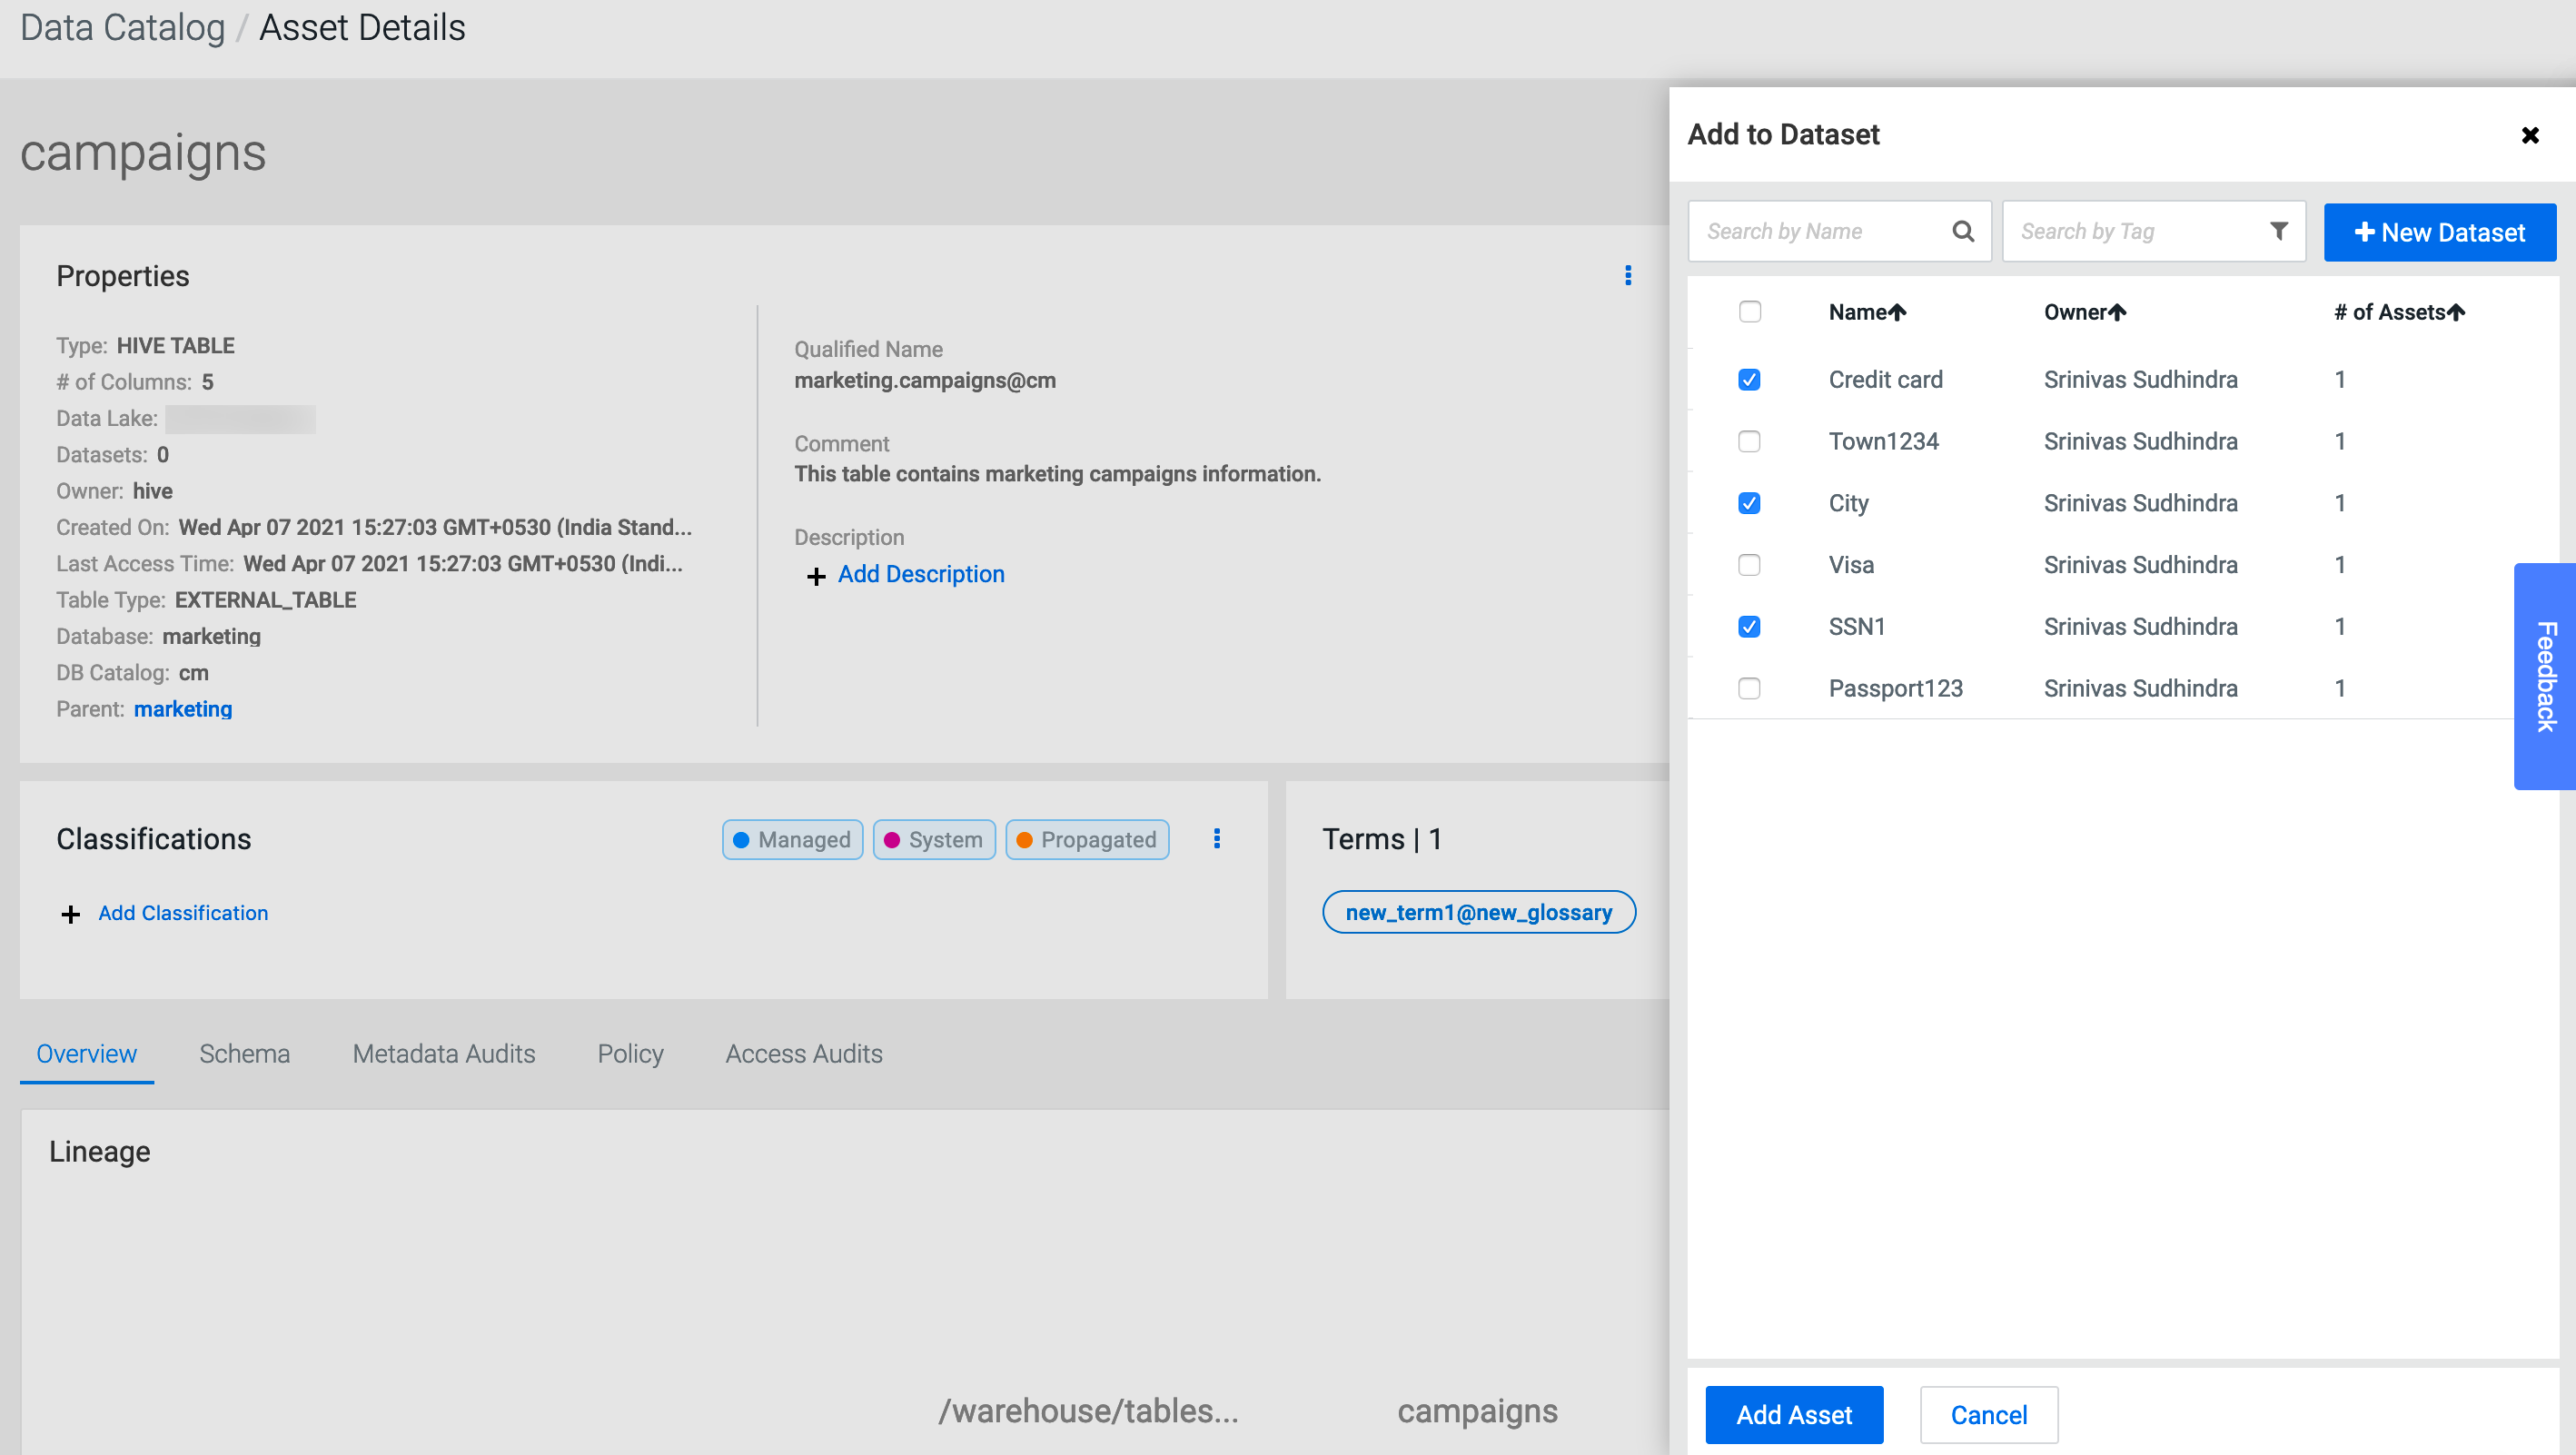Open the new_term1@new_glossary term chip
Image resolution: width=2576 pixels, height=1455 pixels.
[1478, 912]
